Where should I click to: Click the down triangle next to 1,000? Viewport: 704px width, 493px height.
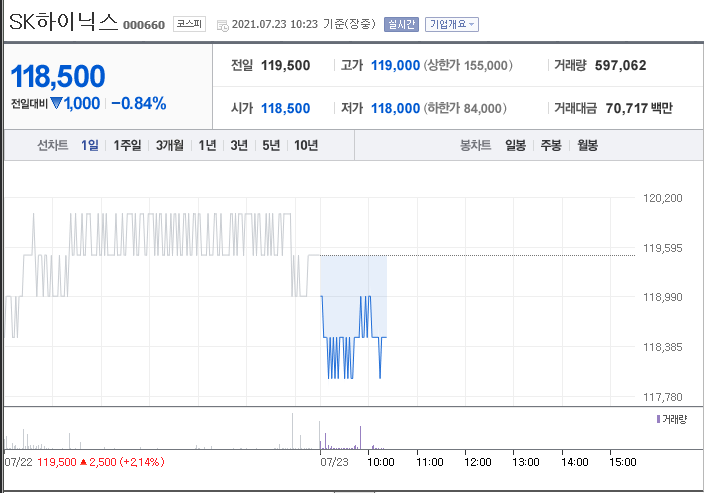(56, 103)
